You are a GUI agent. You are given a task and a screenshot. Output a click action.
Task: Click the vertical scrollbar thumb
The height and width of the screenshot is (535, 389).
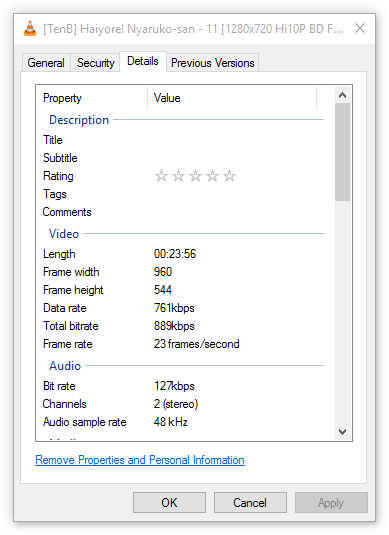coord(342,152)
